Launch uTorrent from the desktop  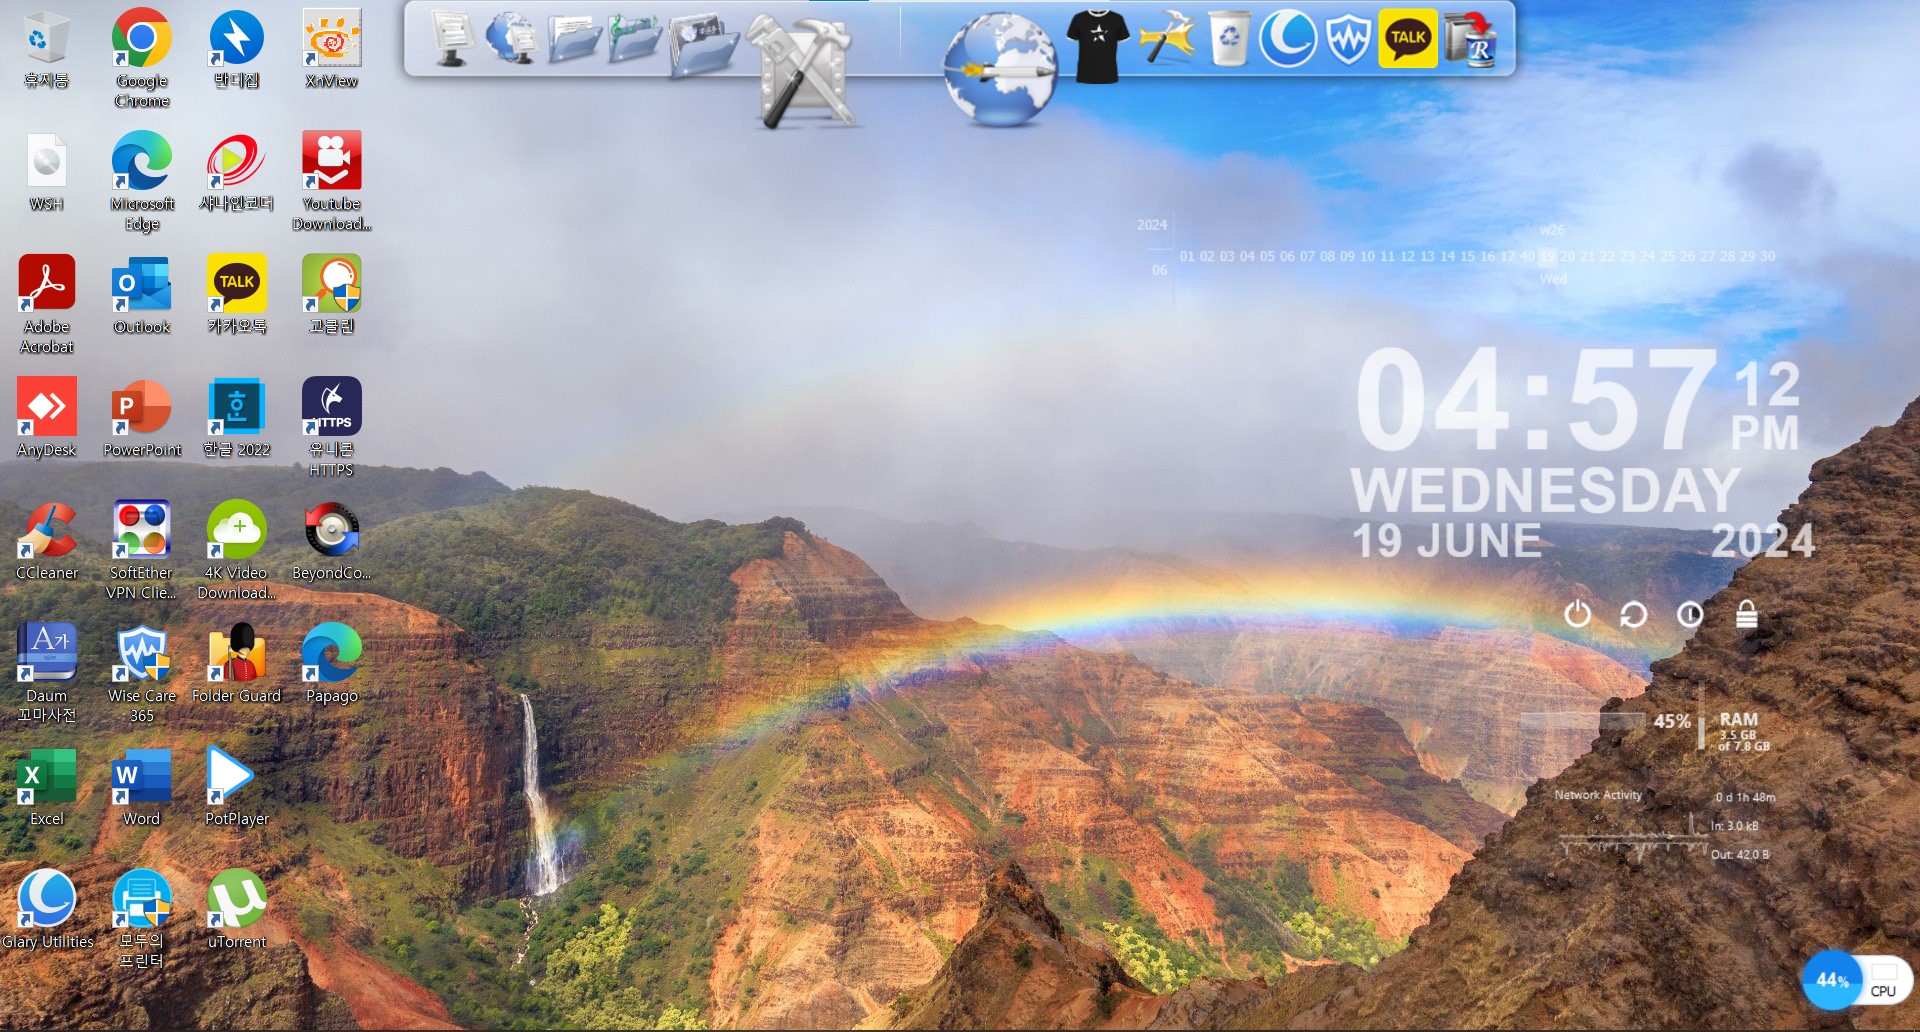(237, 910)
